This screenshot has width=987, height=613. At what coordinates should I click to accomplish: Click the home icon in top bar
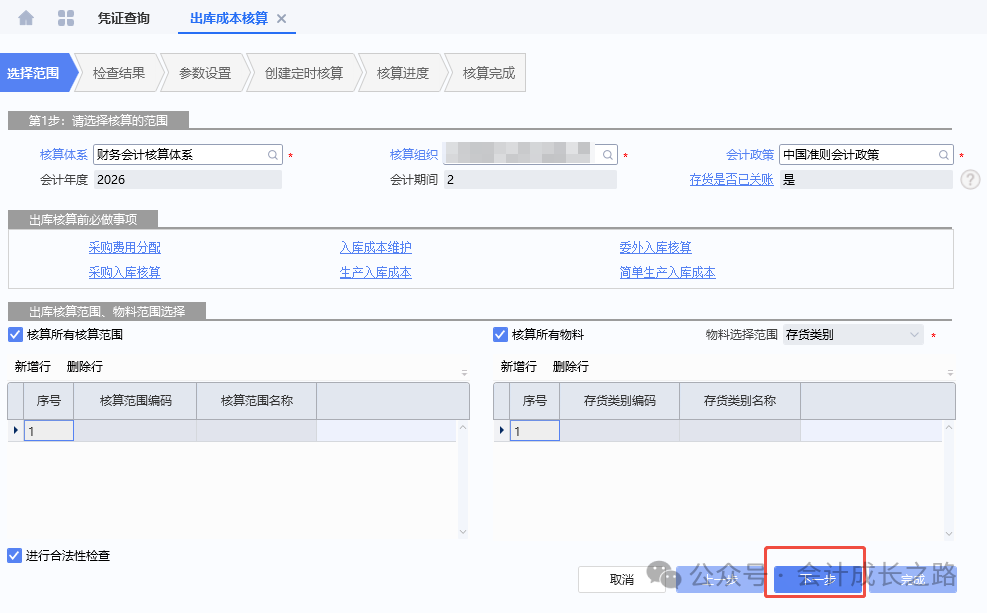pos(26,17)
